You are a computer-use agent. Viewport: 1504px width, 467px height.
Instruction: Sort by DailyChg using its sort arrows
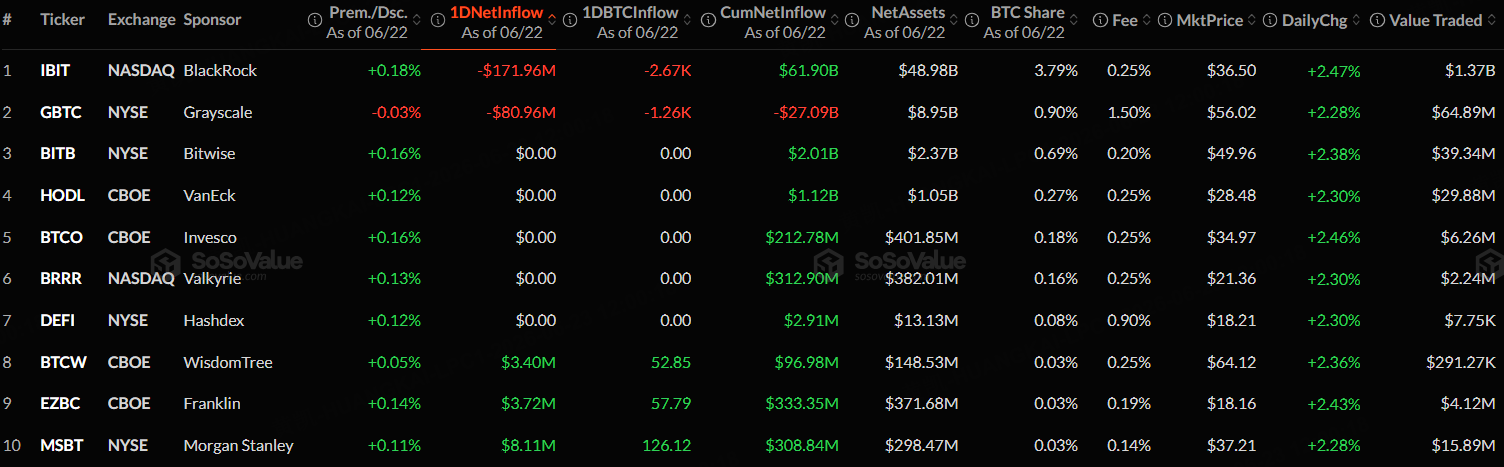tap(1356, 20)
